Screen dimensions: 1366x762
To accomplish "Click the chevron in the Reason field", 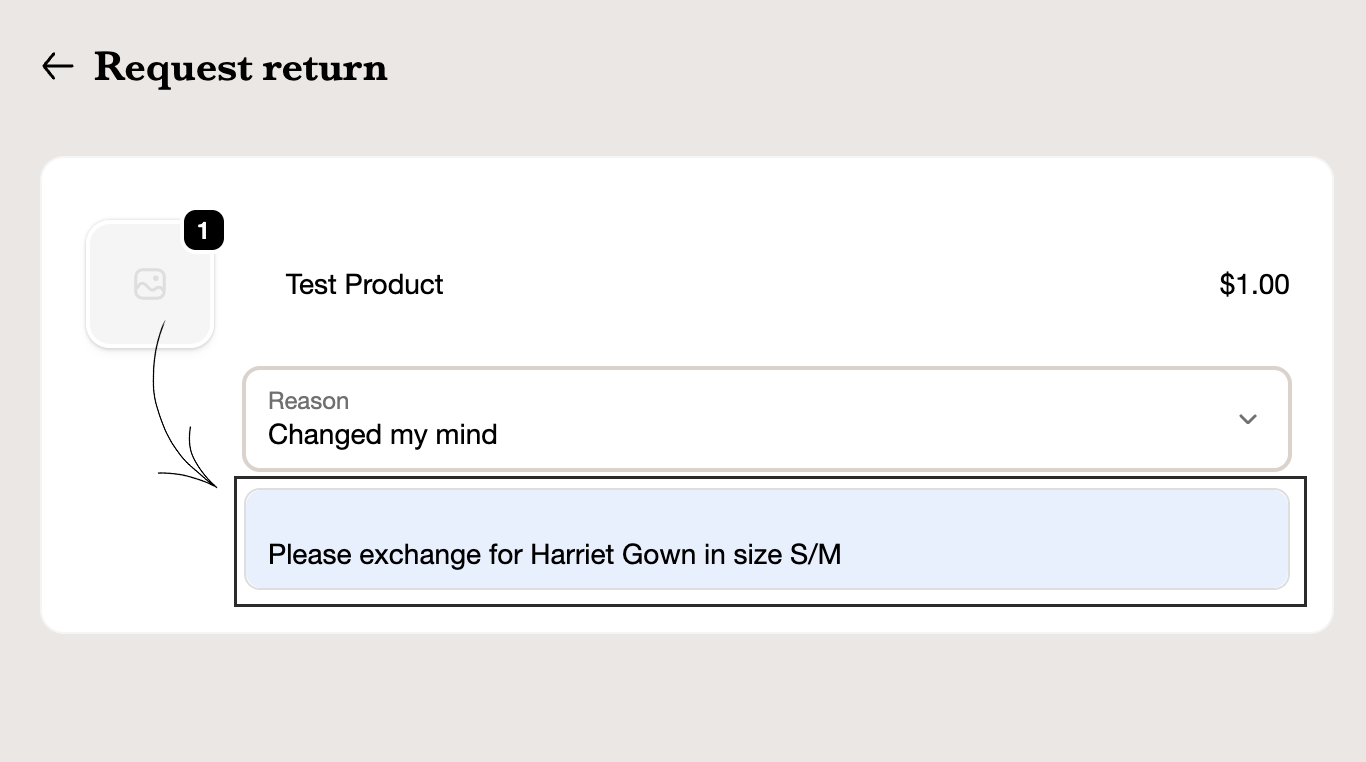I will (x=1247, y=419).
